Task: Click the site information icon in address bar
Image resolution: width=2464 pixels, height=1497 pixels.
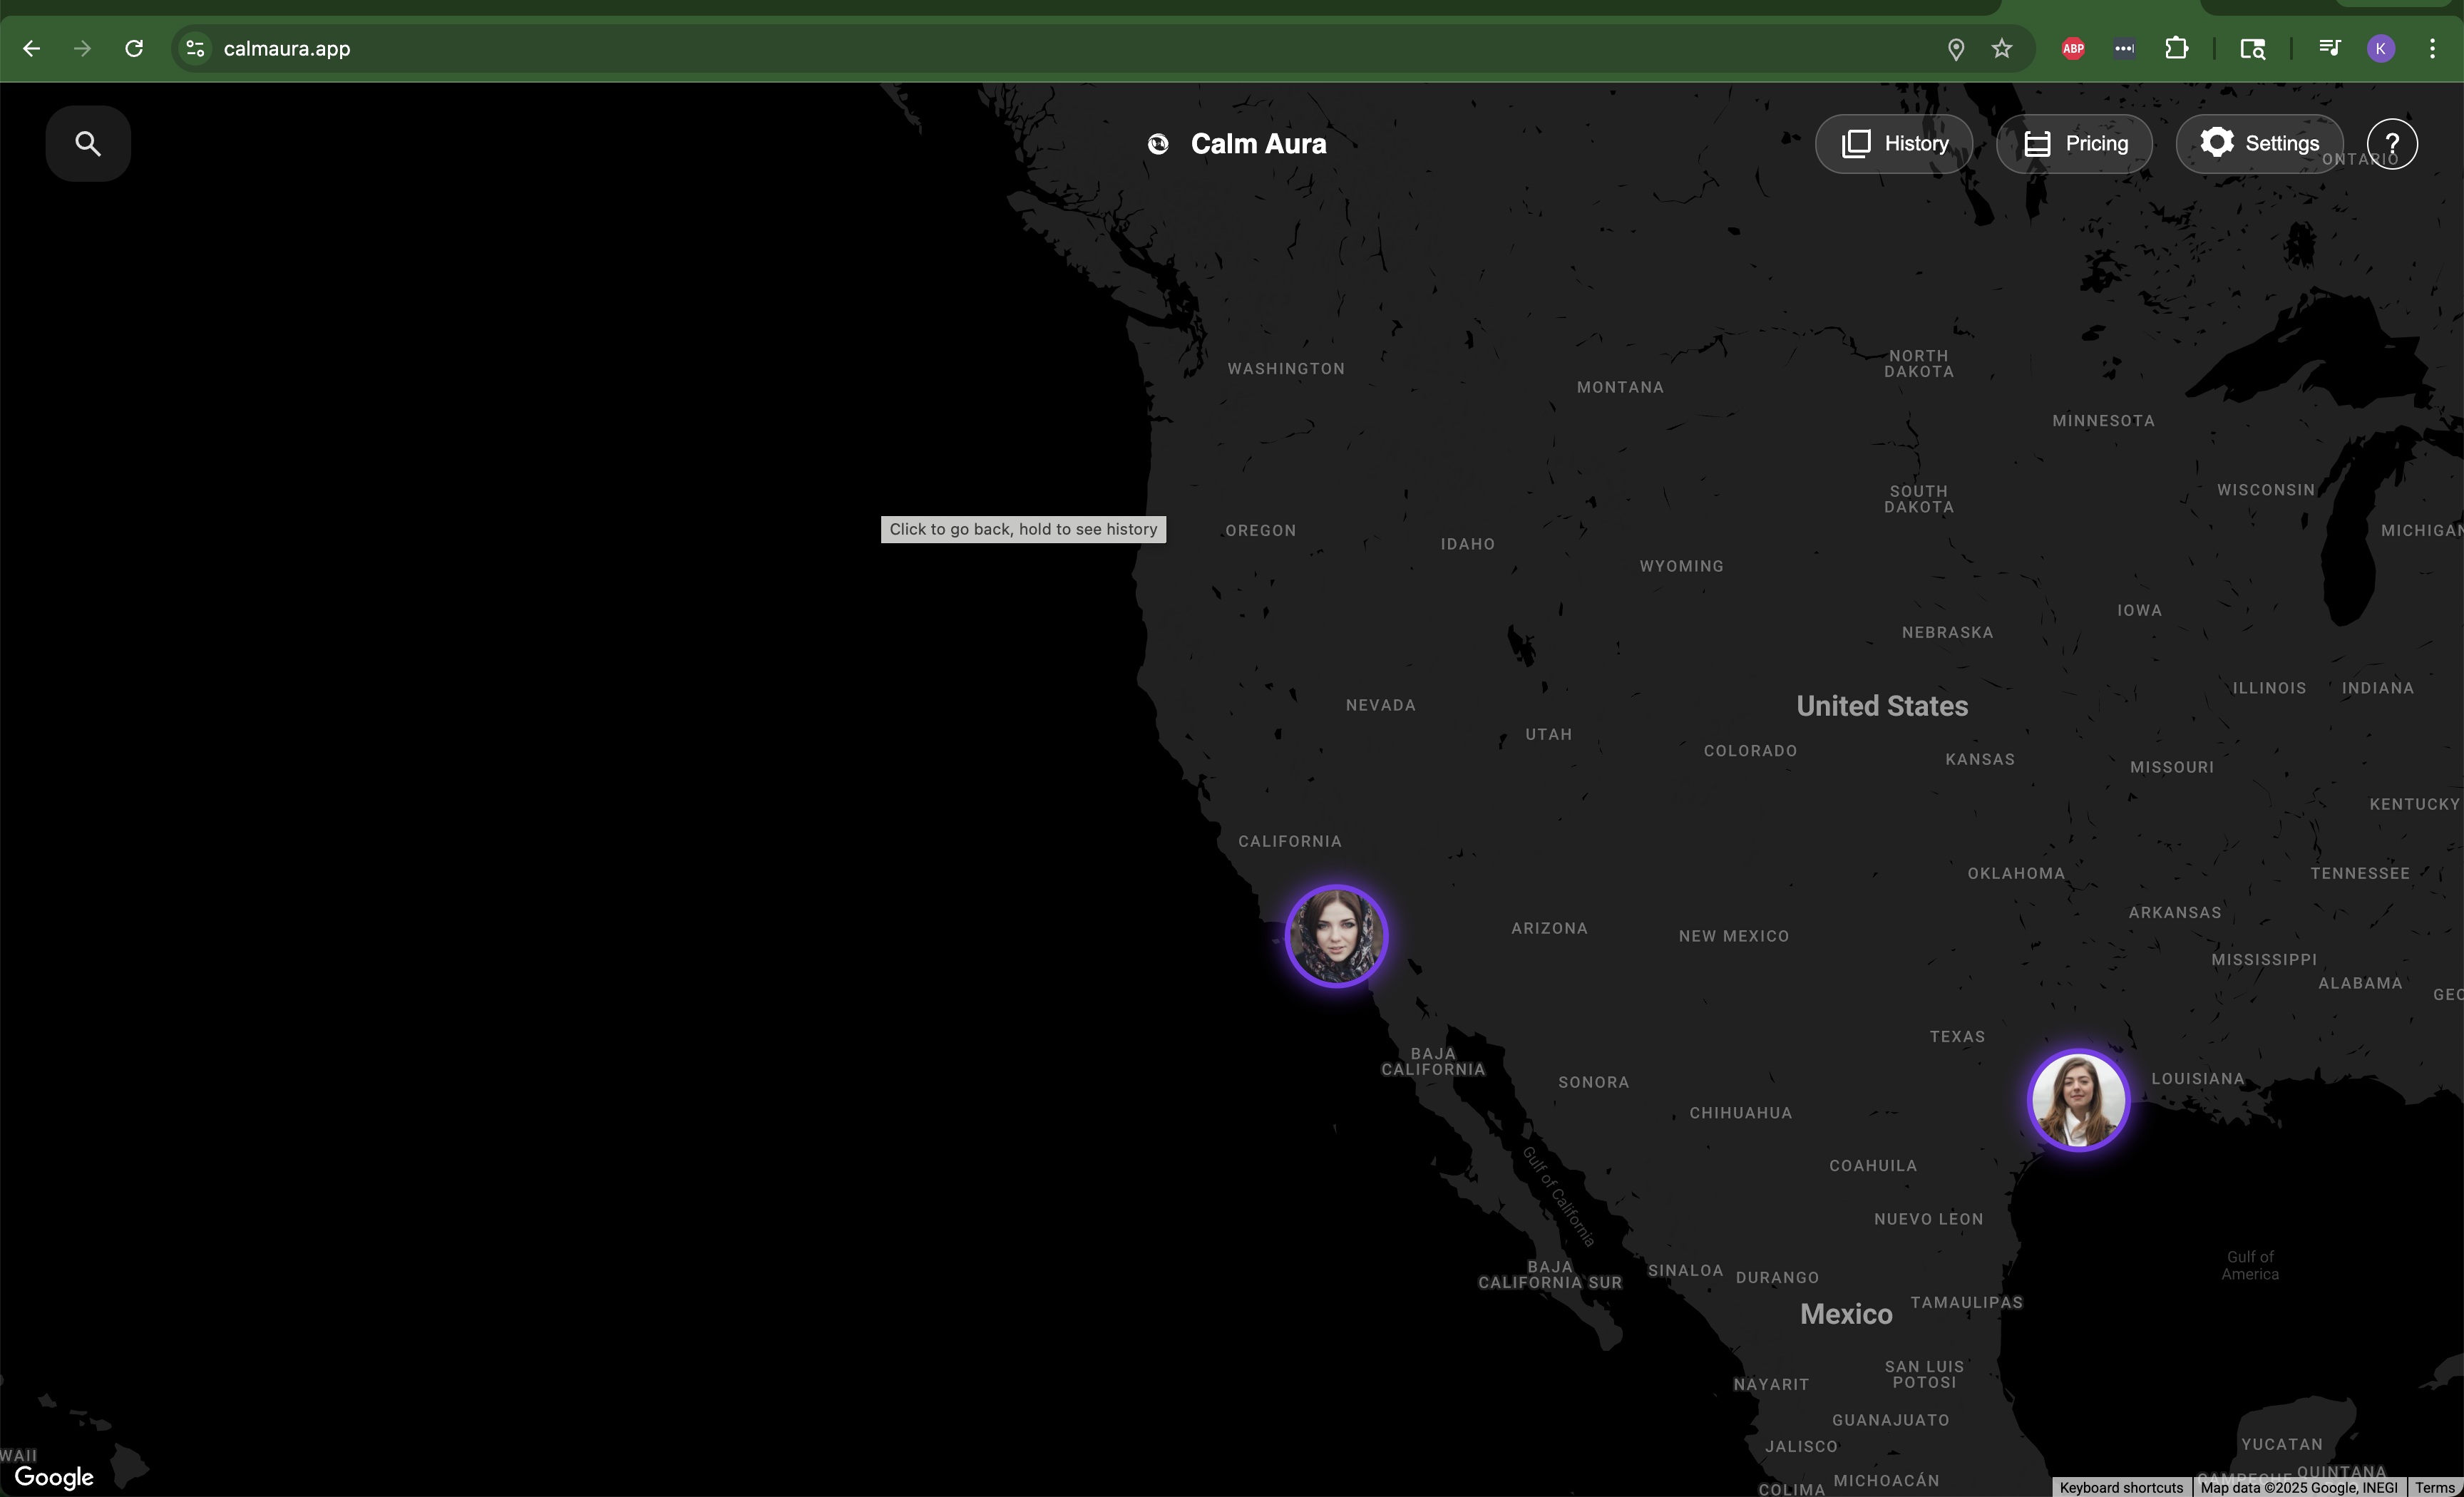Action: [196, 48]
